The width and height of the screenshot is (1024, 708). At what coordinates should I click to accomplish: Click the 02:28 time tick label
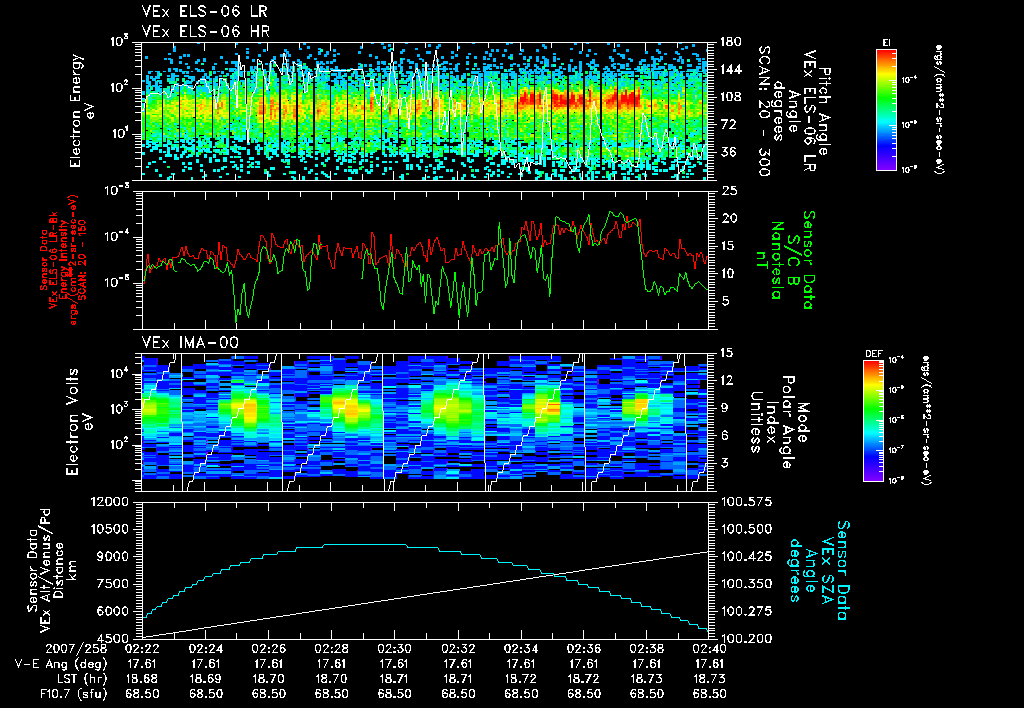coord(331,649)
